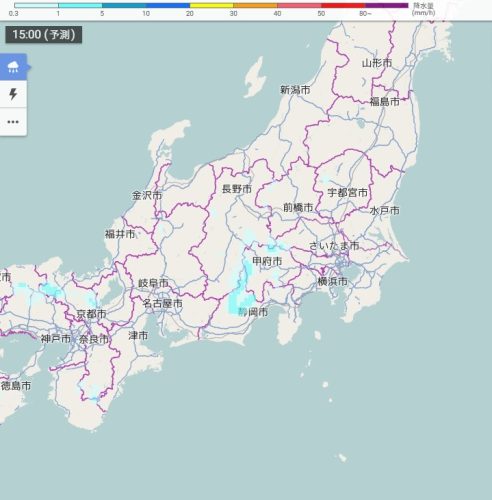Click the 静岡市 city label on the map
Viewport: 492px width, 500px height.
click(x=253, y=312)
